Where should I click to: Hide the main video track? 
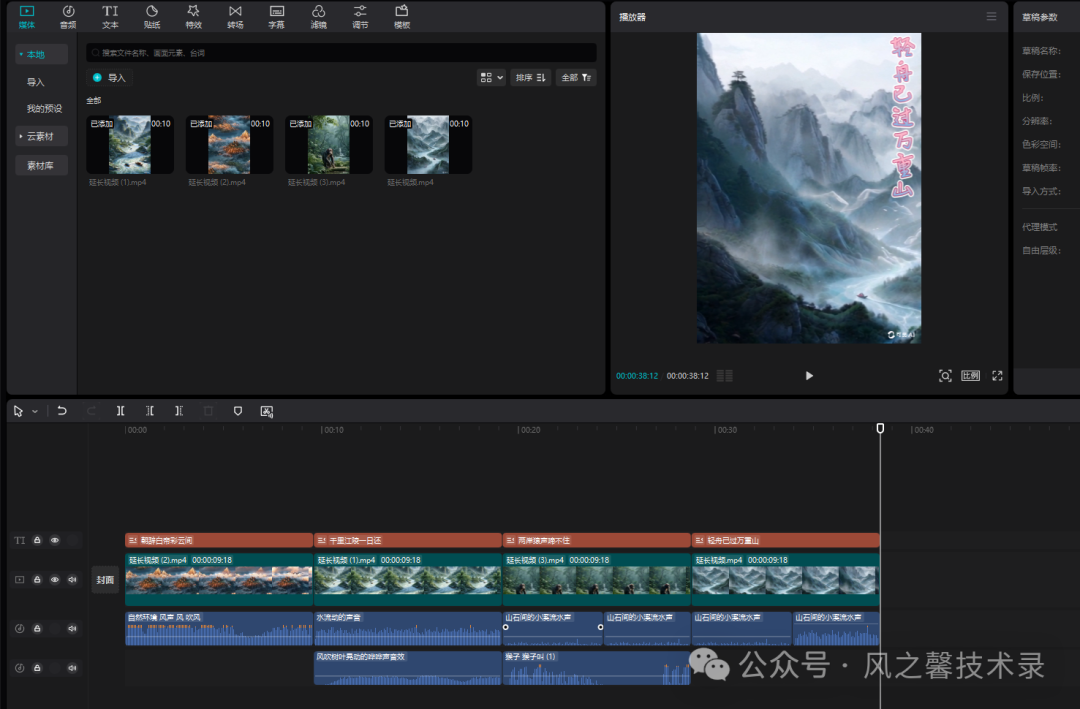coord(54,579)
